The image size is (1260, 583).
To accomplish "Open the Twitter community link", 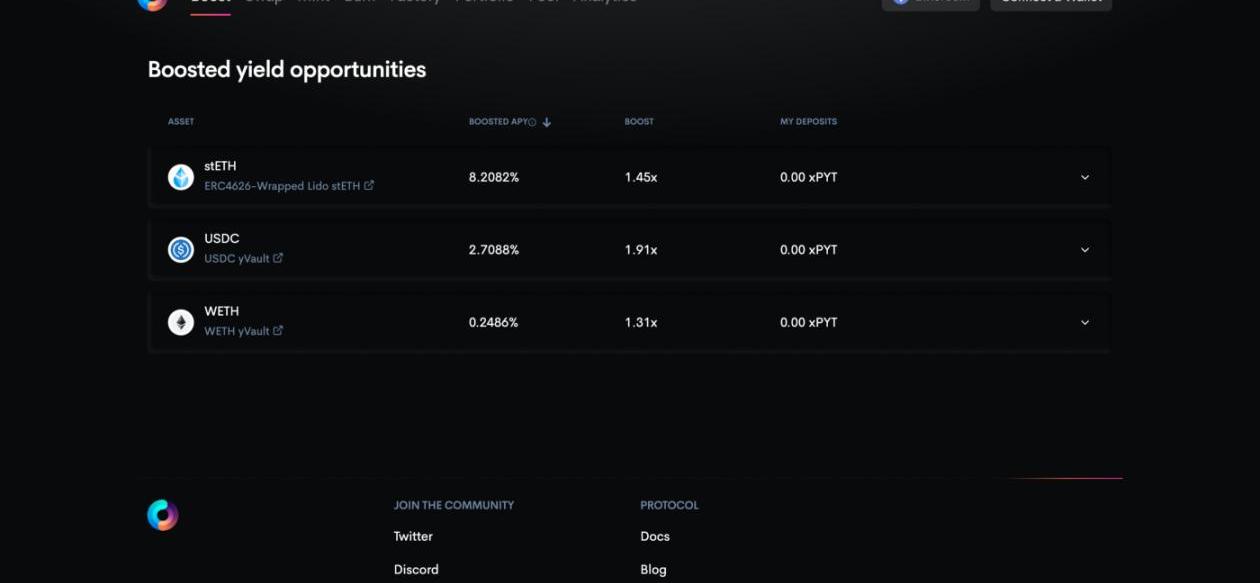I will [x=413, y=536].
